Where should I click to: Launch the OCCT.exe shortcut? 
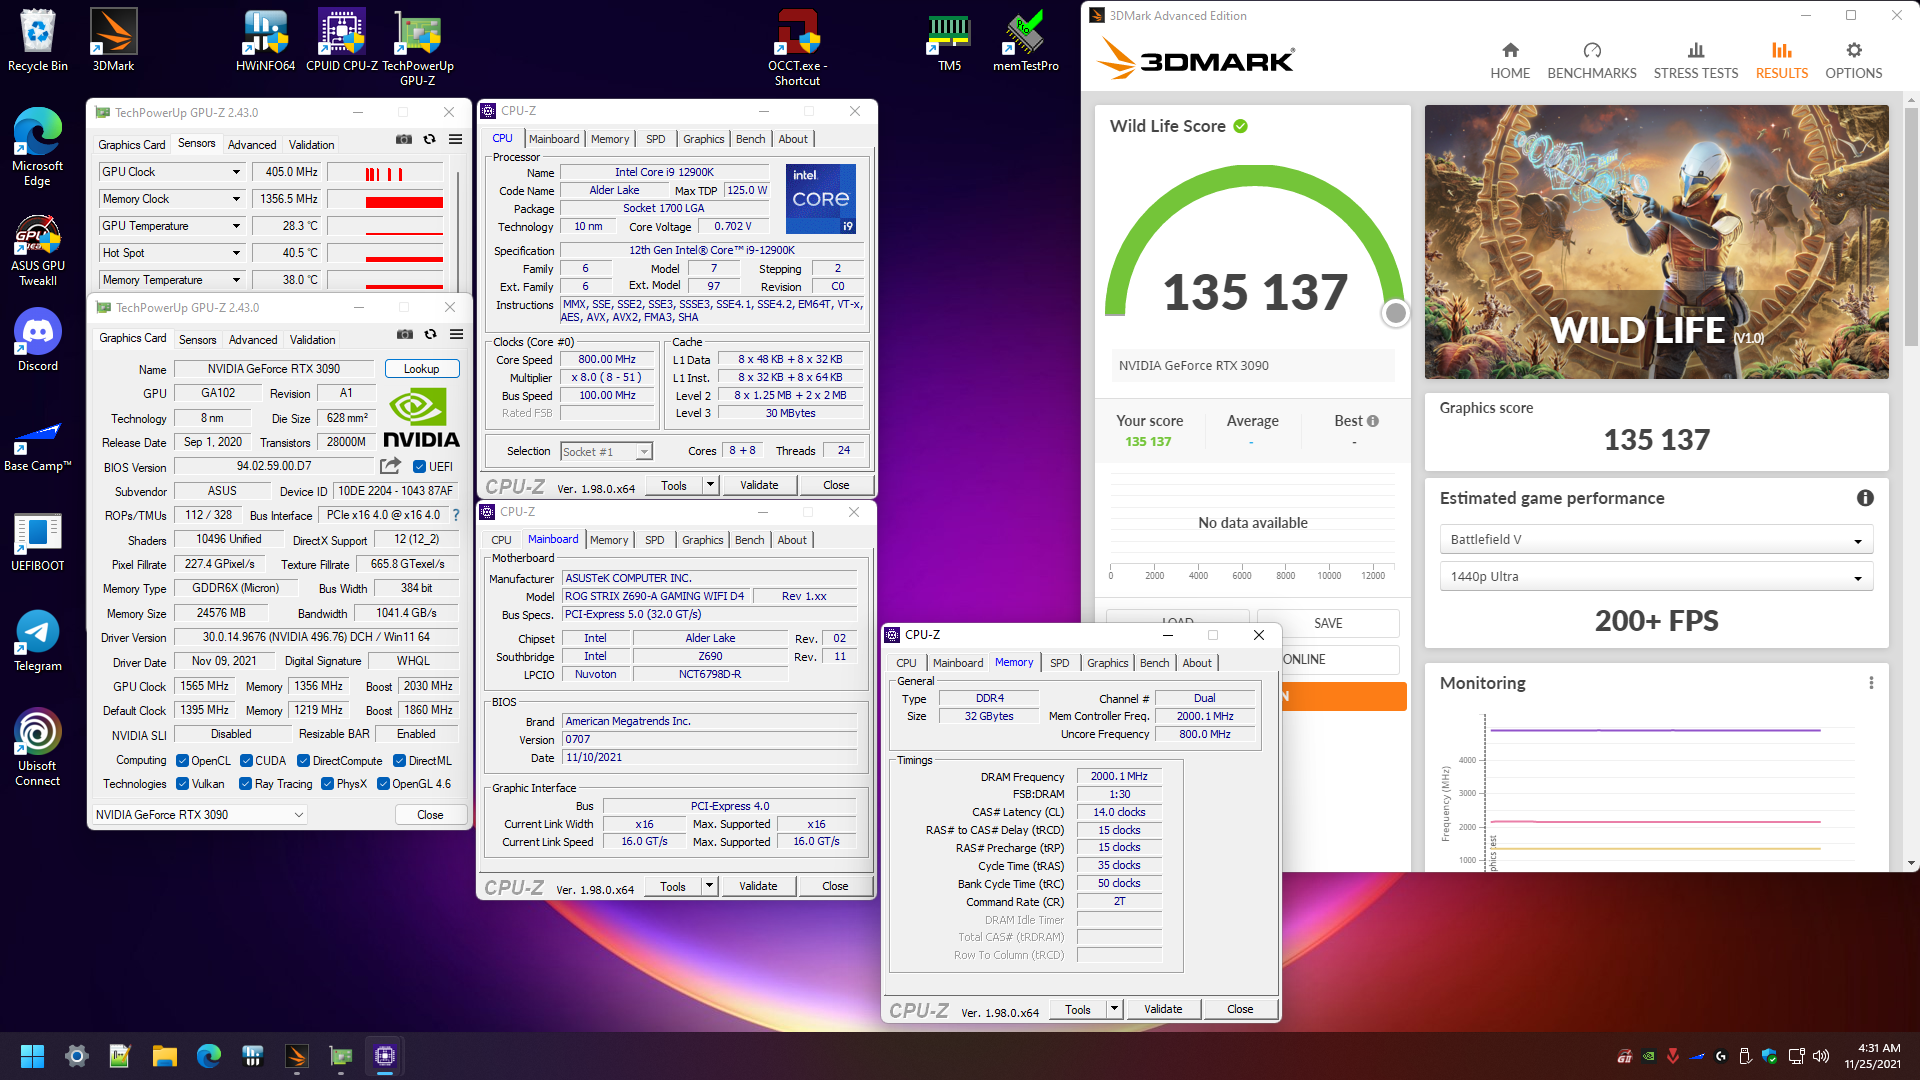click(797, 47)
